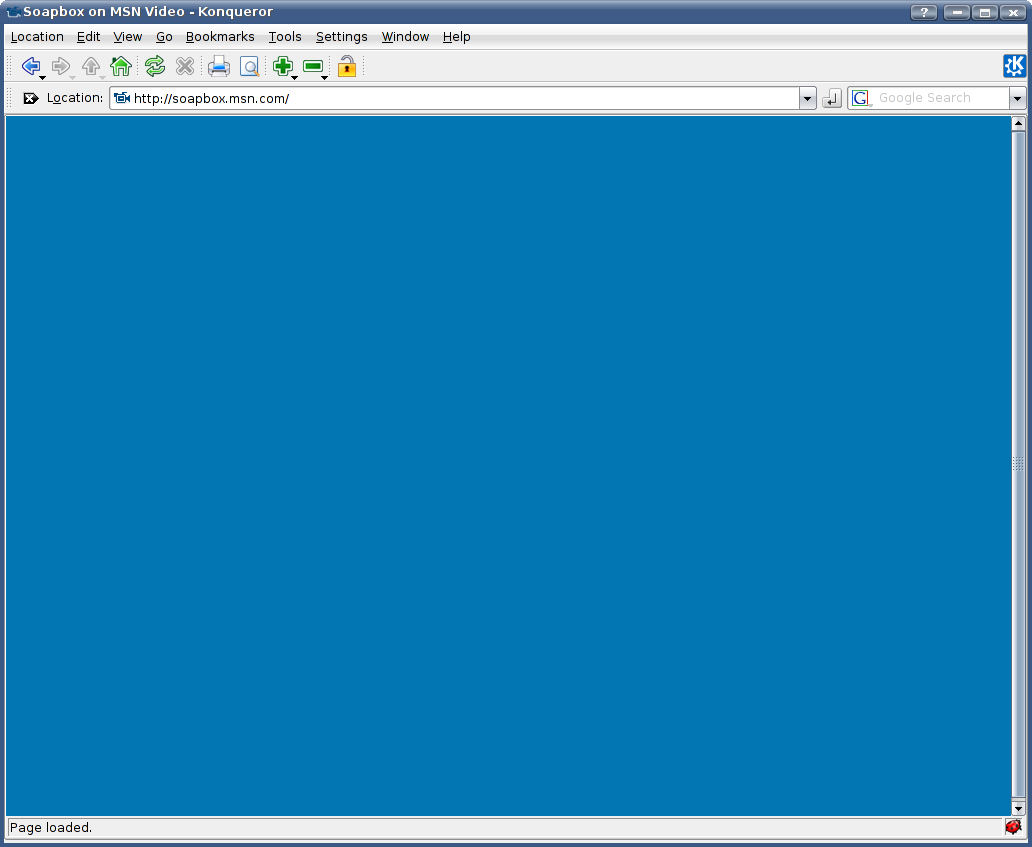1032x847 pixels.
Task: Go to the Home page icon
Action: point(121,66)
